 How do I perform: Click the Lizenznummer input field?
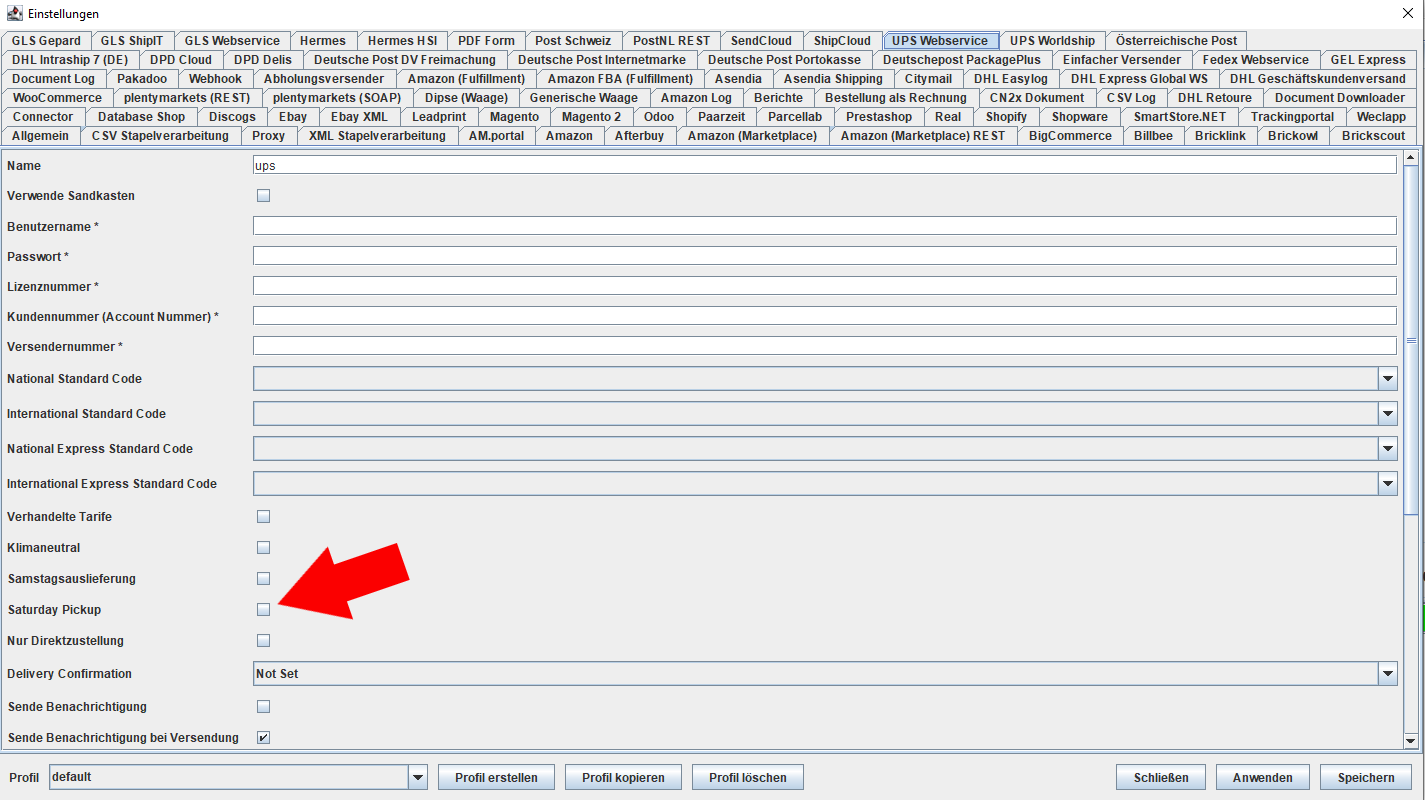pos(825,286)
